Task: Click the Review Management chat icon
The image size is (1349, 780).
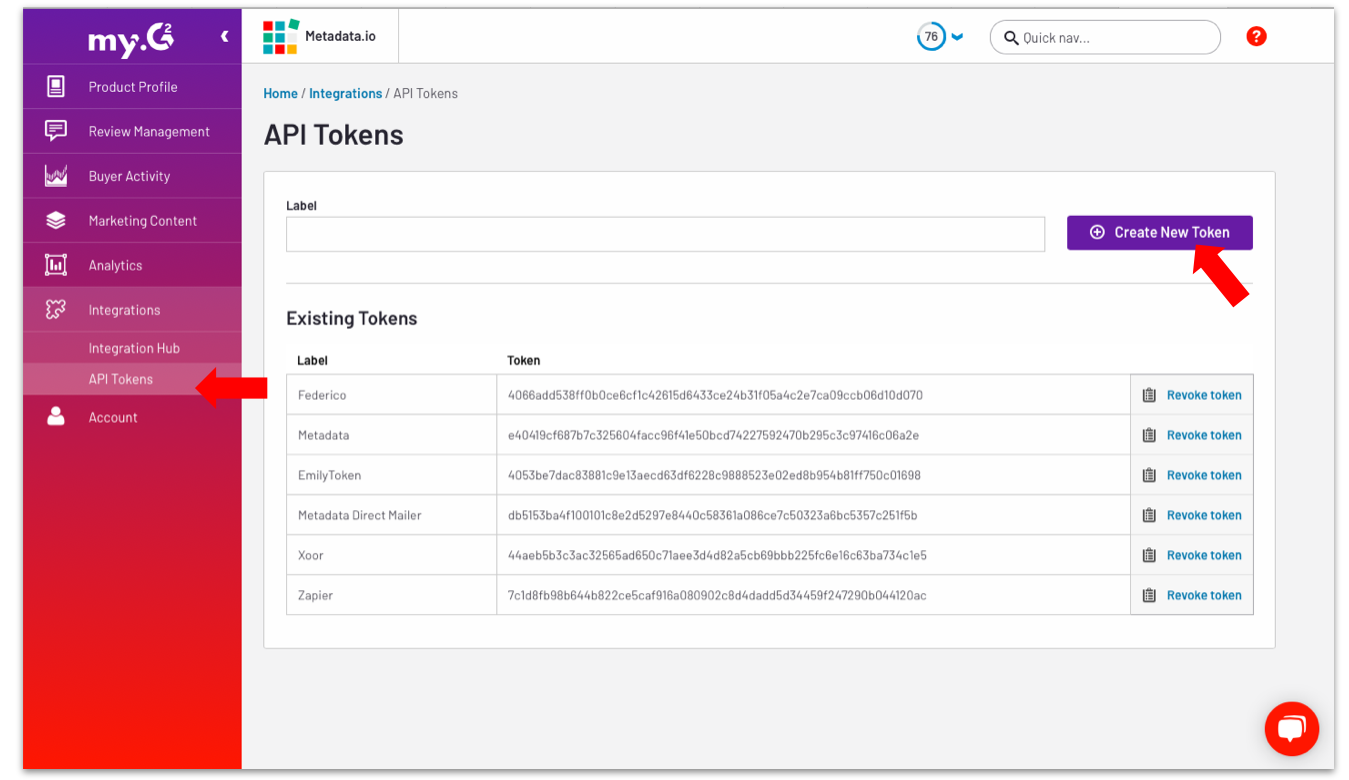Action: [x=56, y=131]
